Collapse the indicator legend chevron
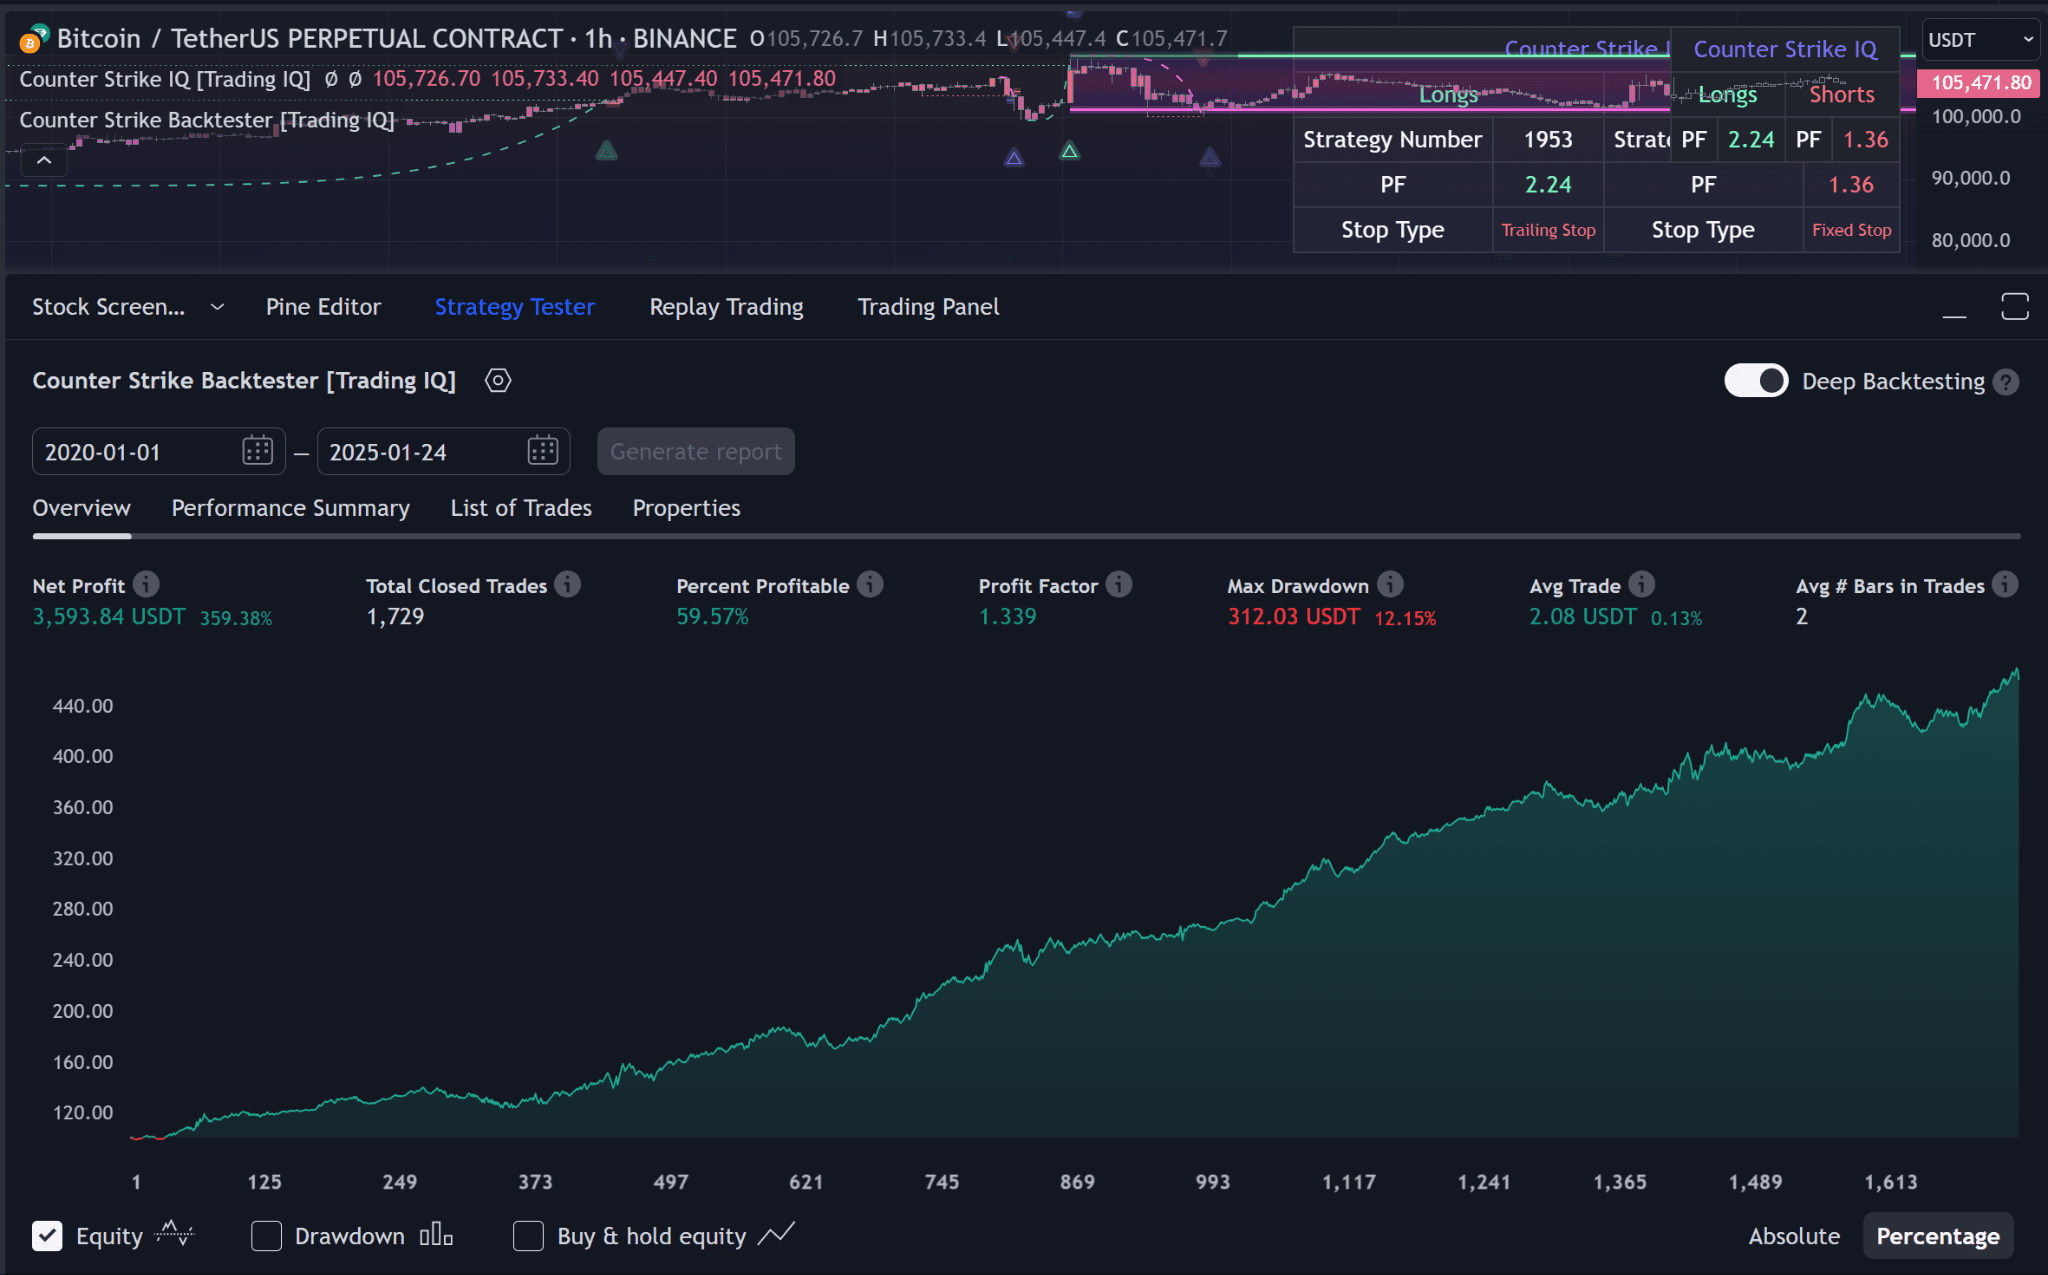 tap(44, 160)
